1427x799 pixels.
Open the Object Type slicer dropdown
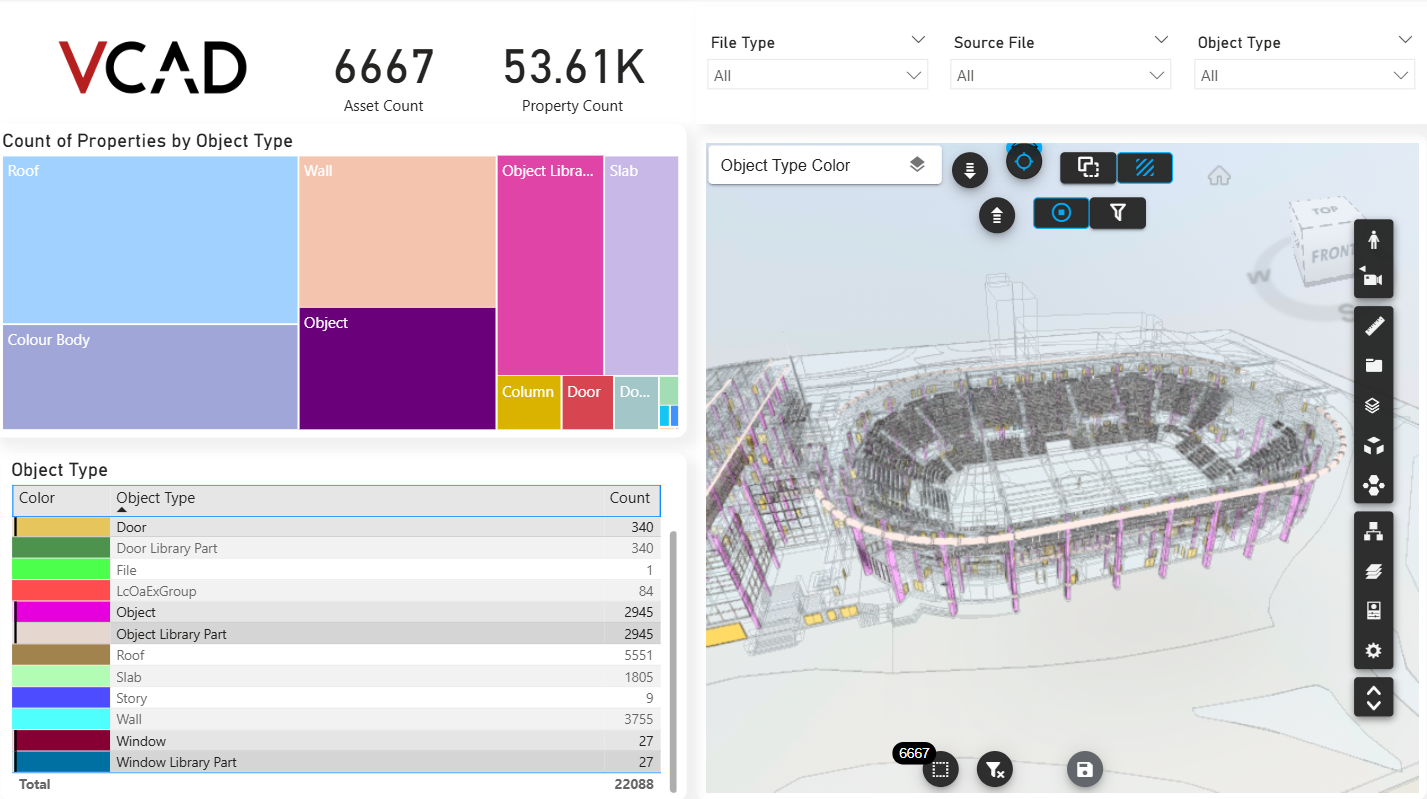[1304, 75]
